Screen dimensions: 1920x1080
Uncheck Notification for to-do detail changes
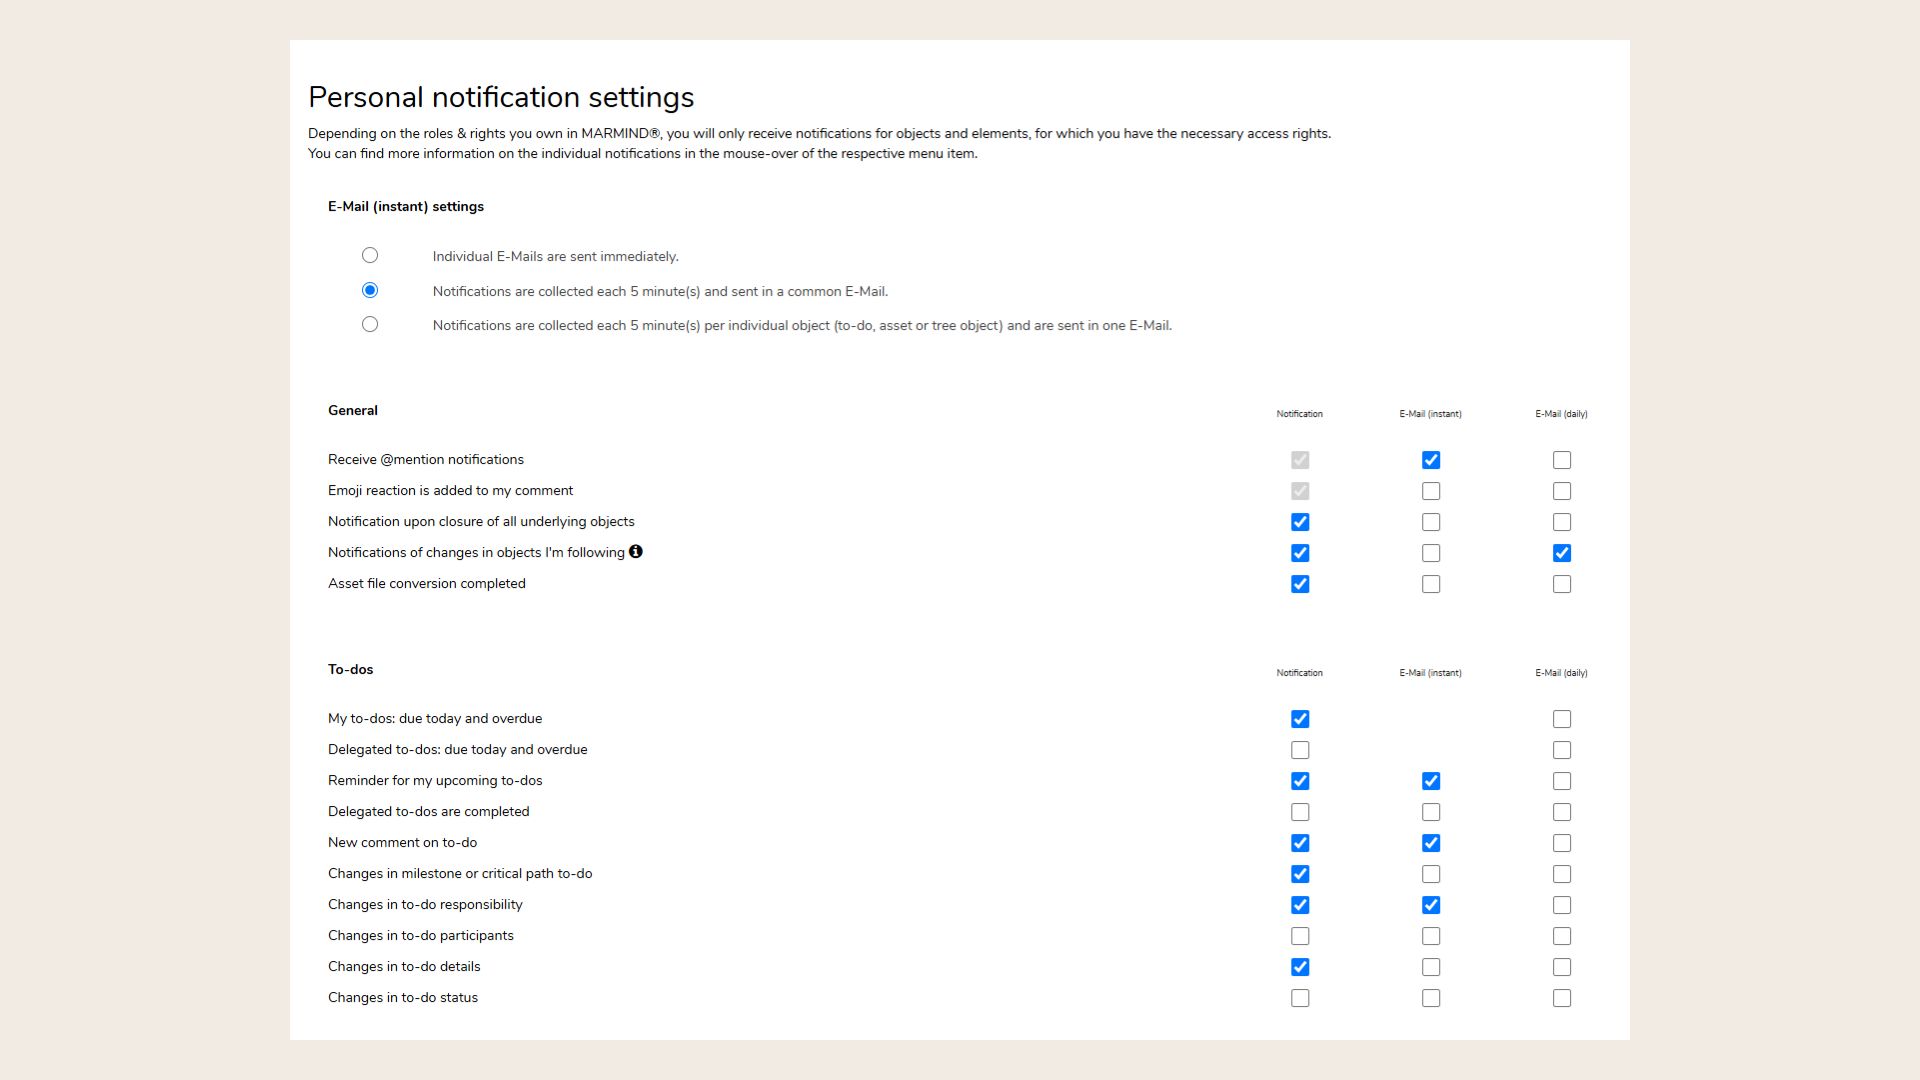tap(1300, 967)
